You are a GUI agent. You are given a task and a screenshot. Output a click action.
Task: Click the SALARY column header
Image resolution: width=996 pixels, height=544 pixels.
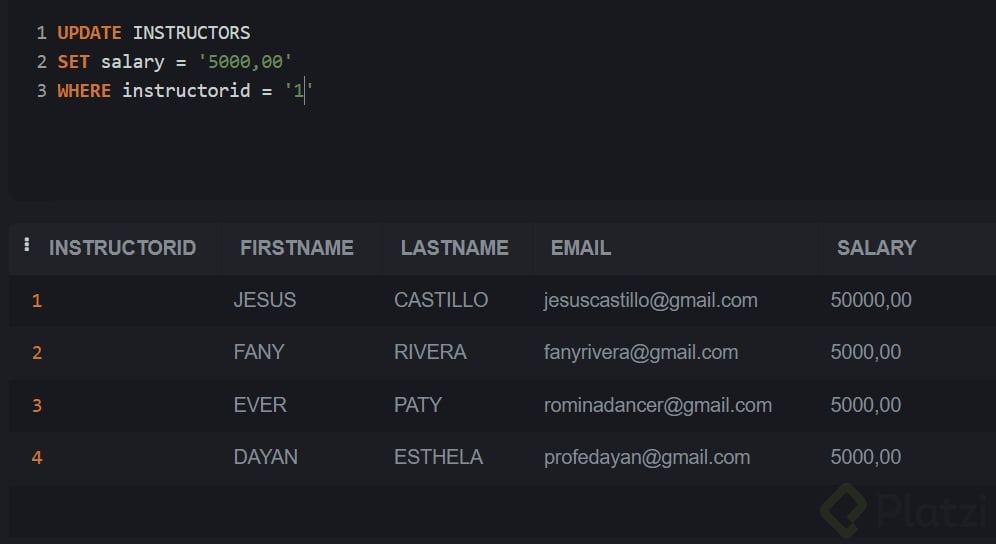pos(876,248)
